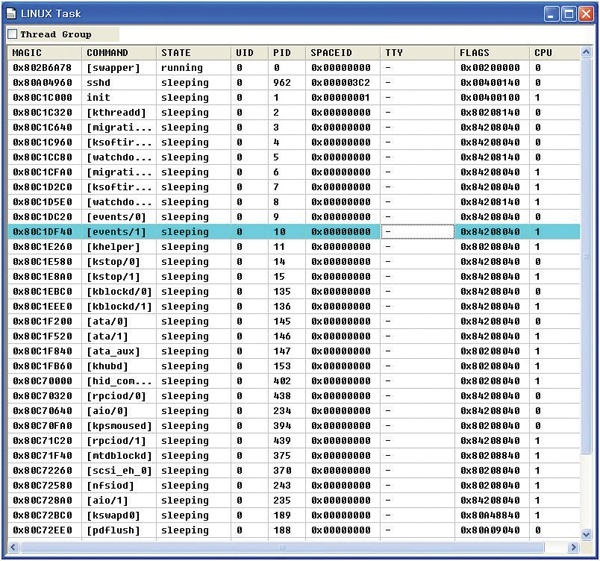Select the sshd task row
The width and height of the screenshot is (600, 561).
tap(100, 83)
